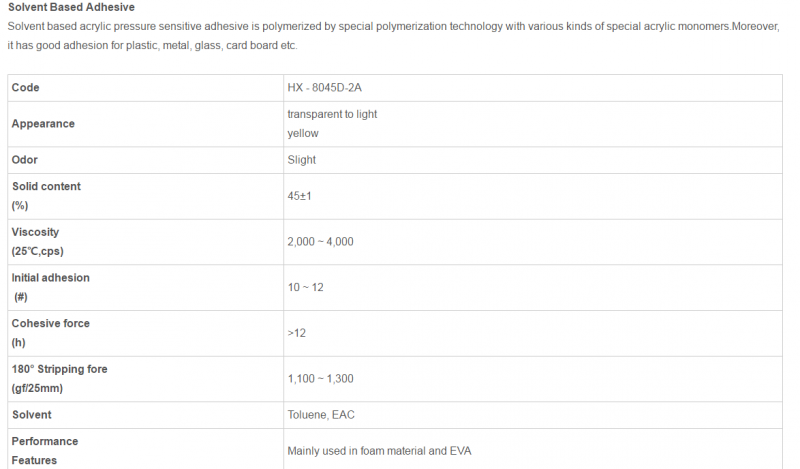Select the Slight odor value
The image size is (800, 469).
coord(302,160)
